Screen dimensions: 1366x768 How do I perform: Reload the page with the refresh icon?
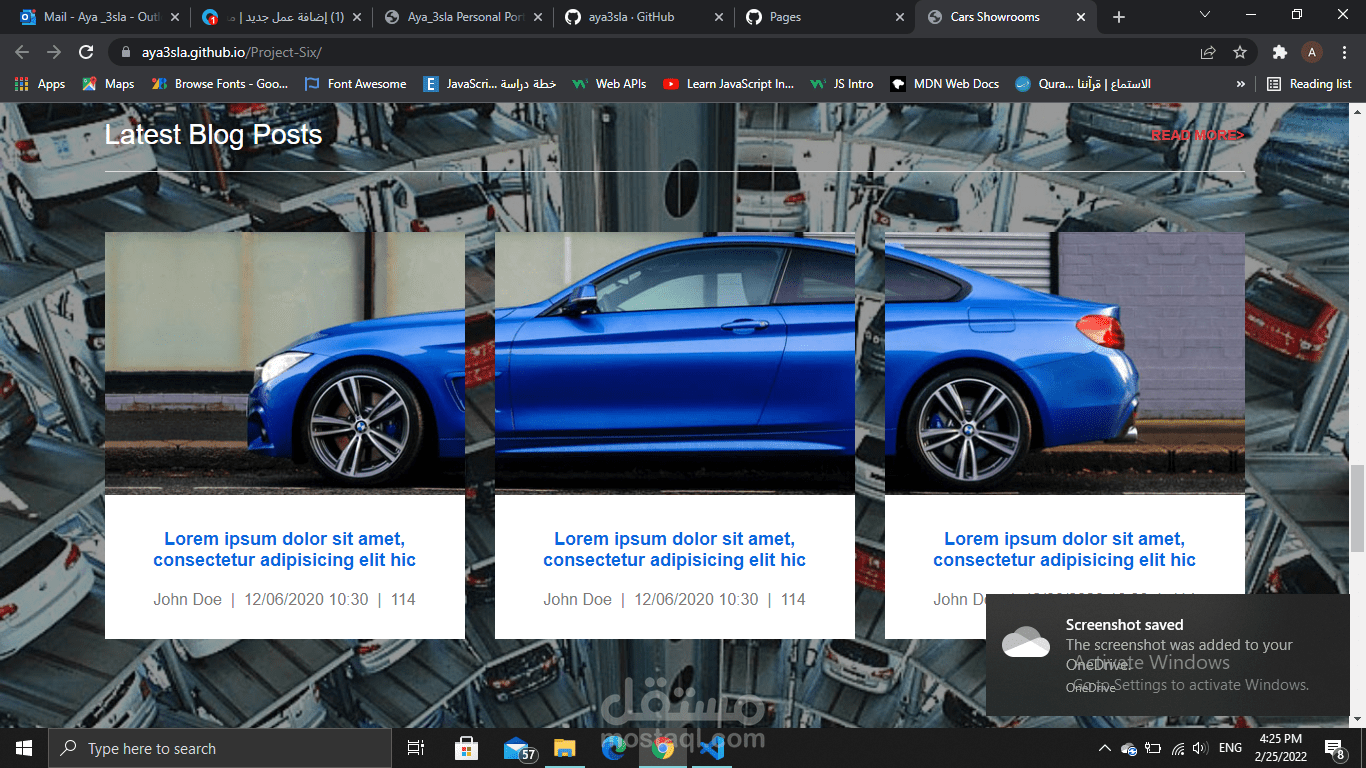86,52
